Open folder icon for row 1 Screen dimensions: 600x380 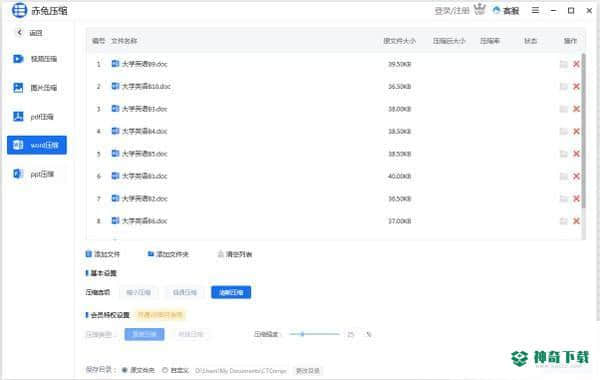[564, 64]
